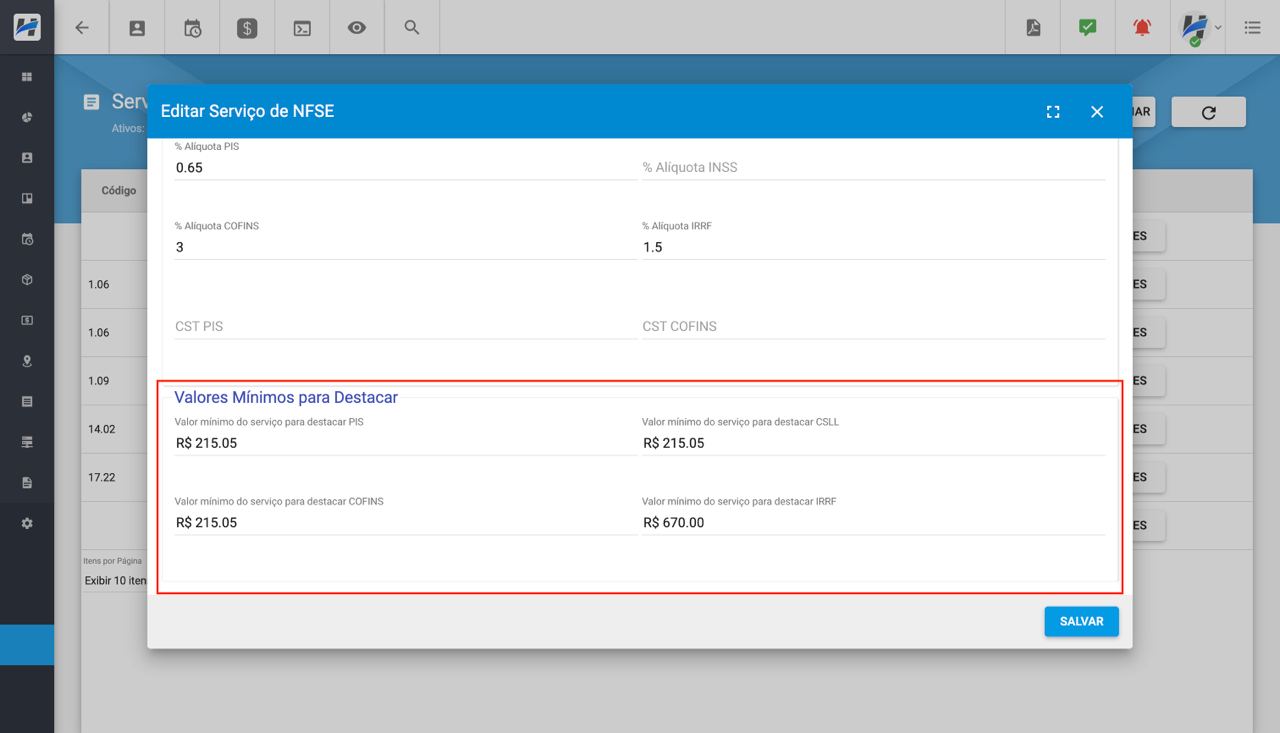Viewport: 1280px width, 733px height.
Task: Open the calendar clock toolbar icon
Action: [x=192, y=28]
